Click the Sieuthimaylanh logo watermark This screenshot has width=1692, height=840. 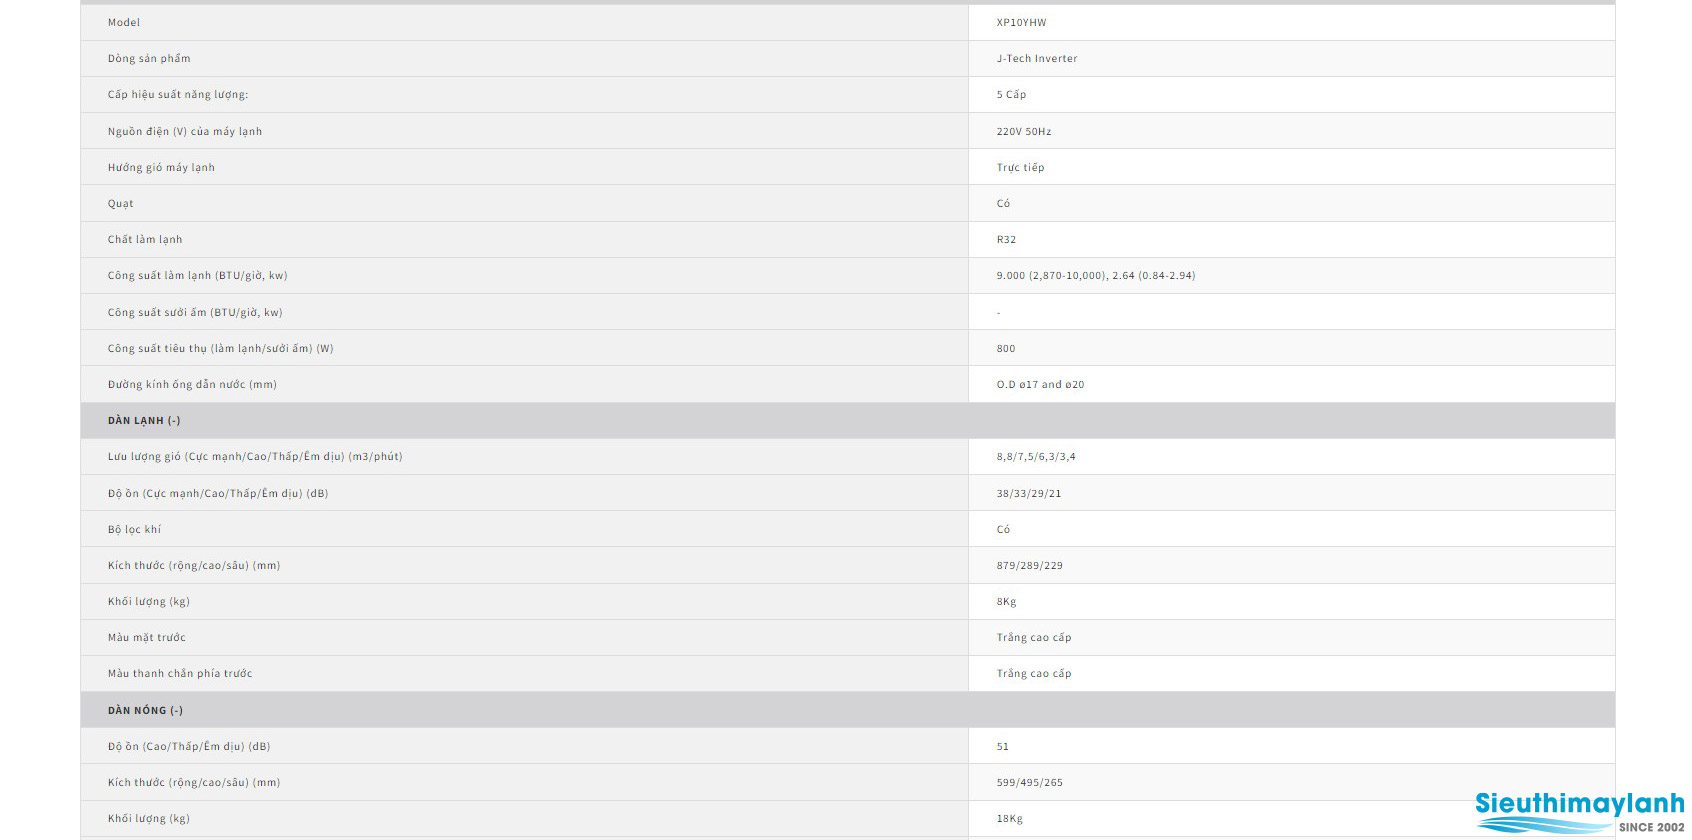[1580, 813]
